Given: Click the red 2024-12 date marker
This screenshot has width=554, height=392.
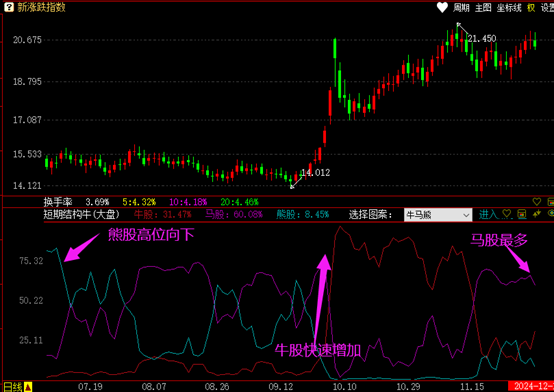Looking at the screenshot, I should coord(531,386).
